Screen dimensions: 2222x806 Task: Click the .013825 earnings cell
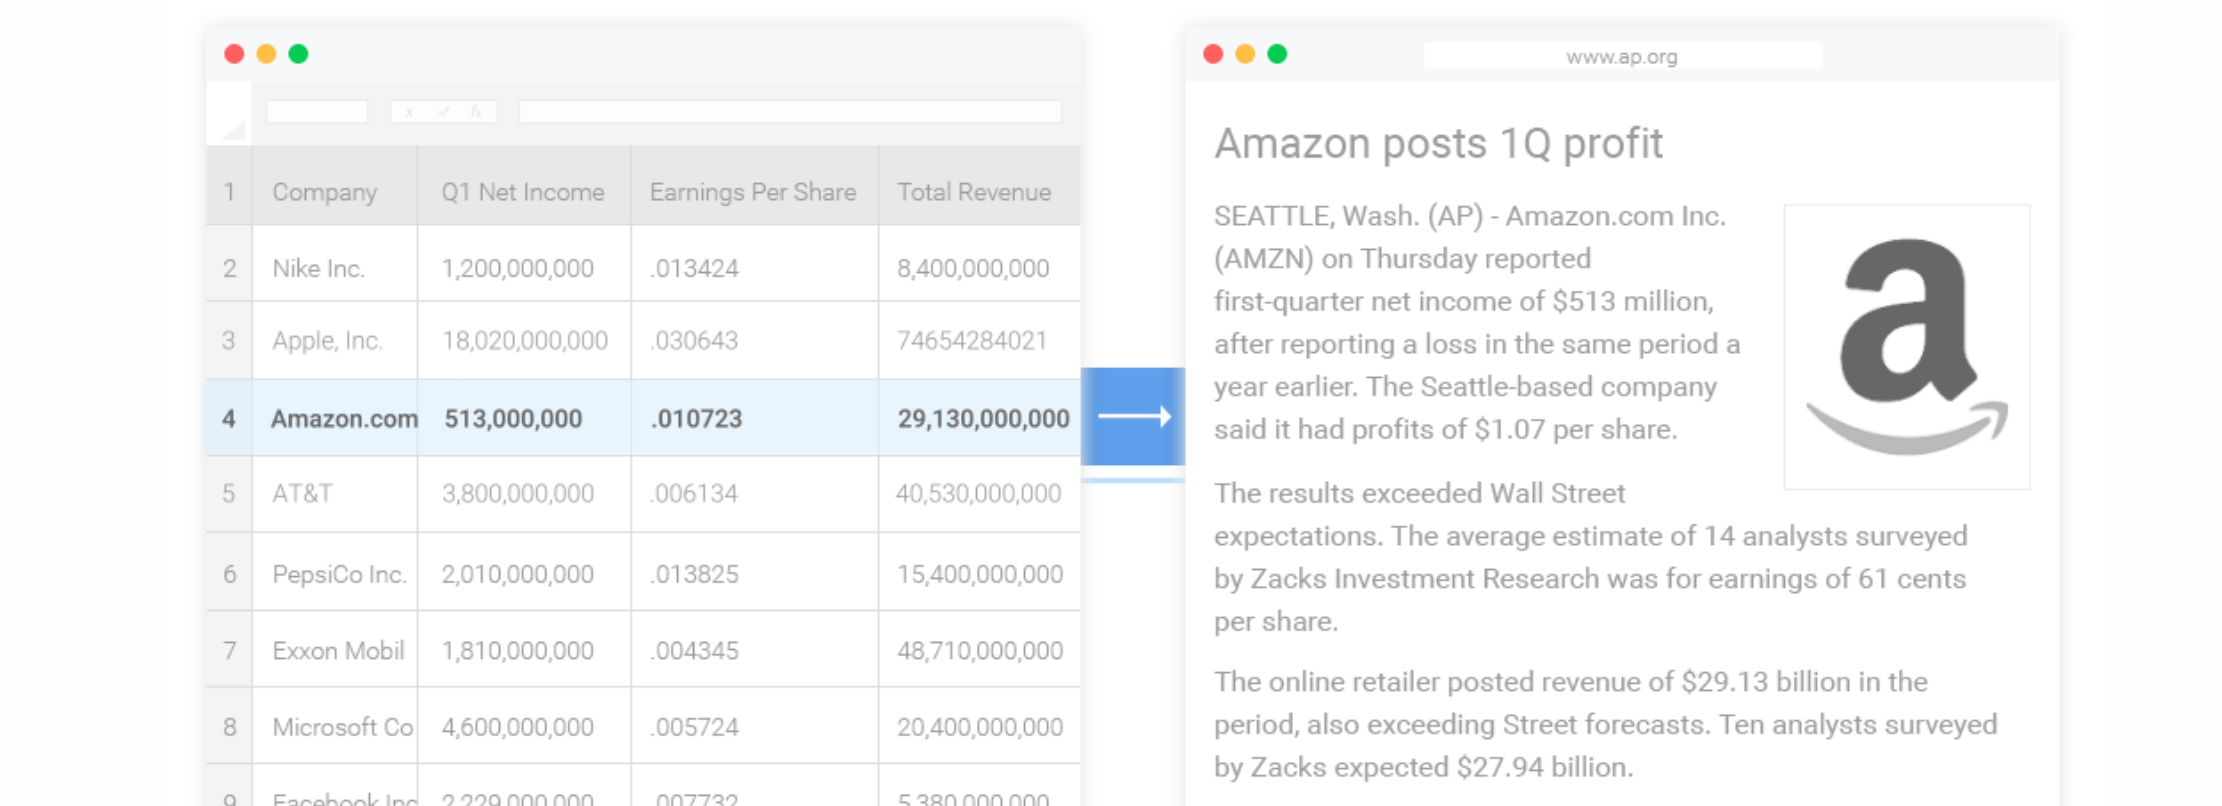pos(754,572)
